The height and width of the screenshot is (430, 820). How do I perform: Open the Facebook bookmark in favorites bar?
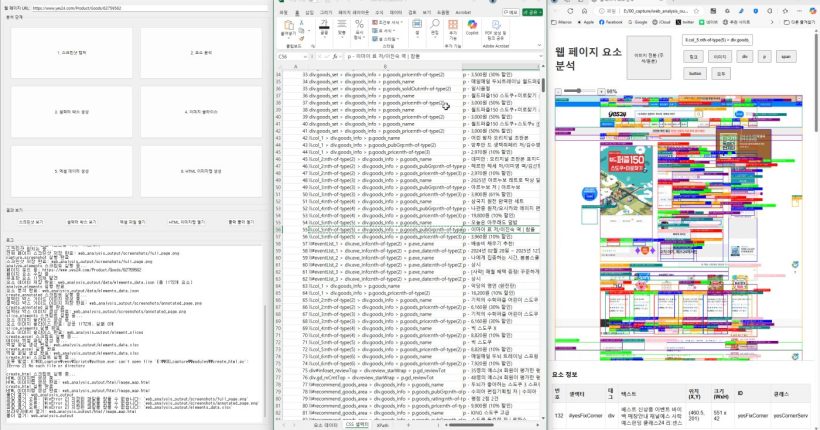612,20
